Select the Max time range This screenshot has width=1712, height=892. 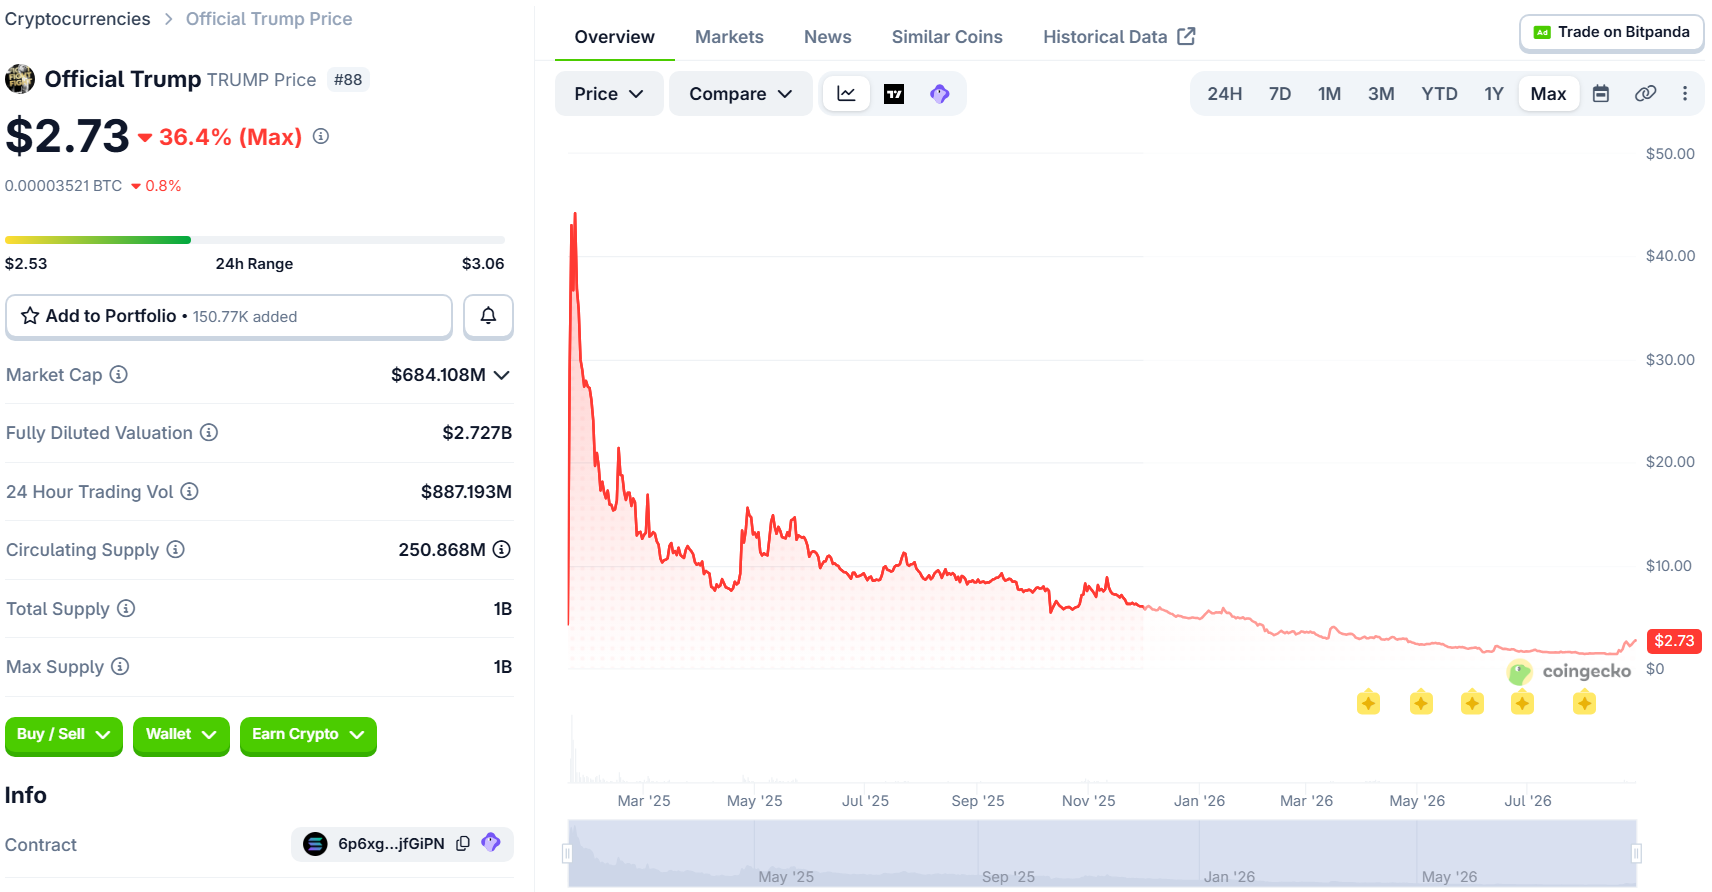(1548, 94)
